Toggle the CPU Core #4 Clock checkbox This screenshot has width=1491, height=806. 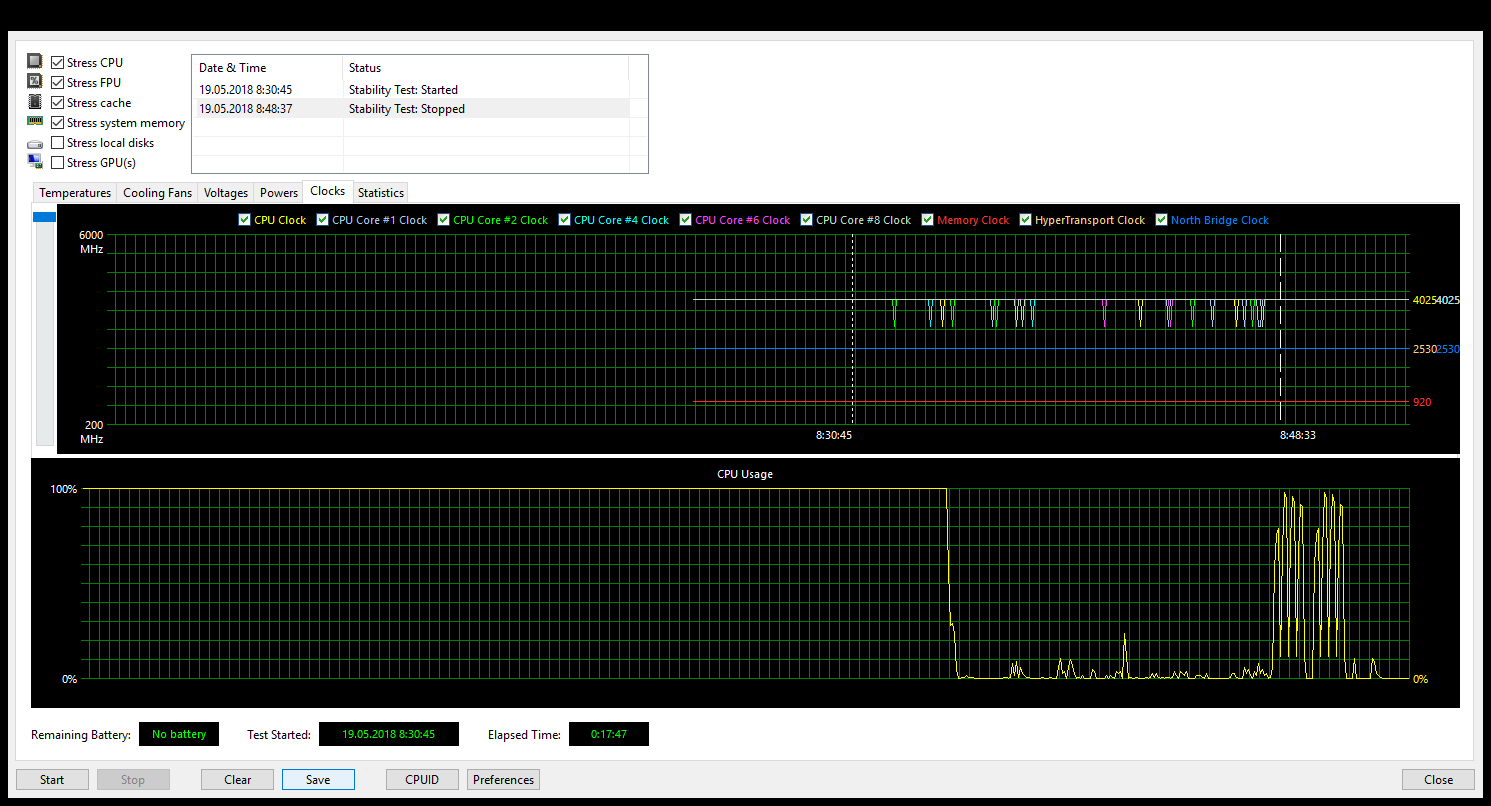(565, 220)
